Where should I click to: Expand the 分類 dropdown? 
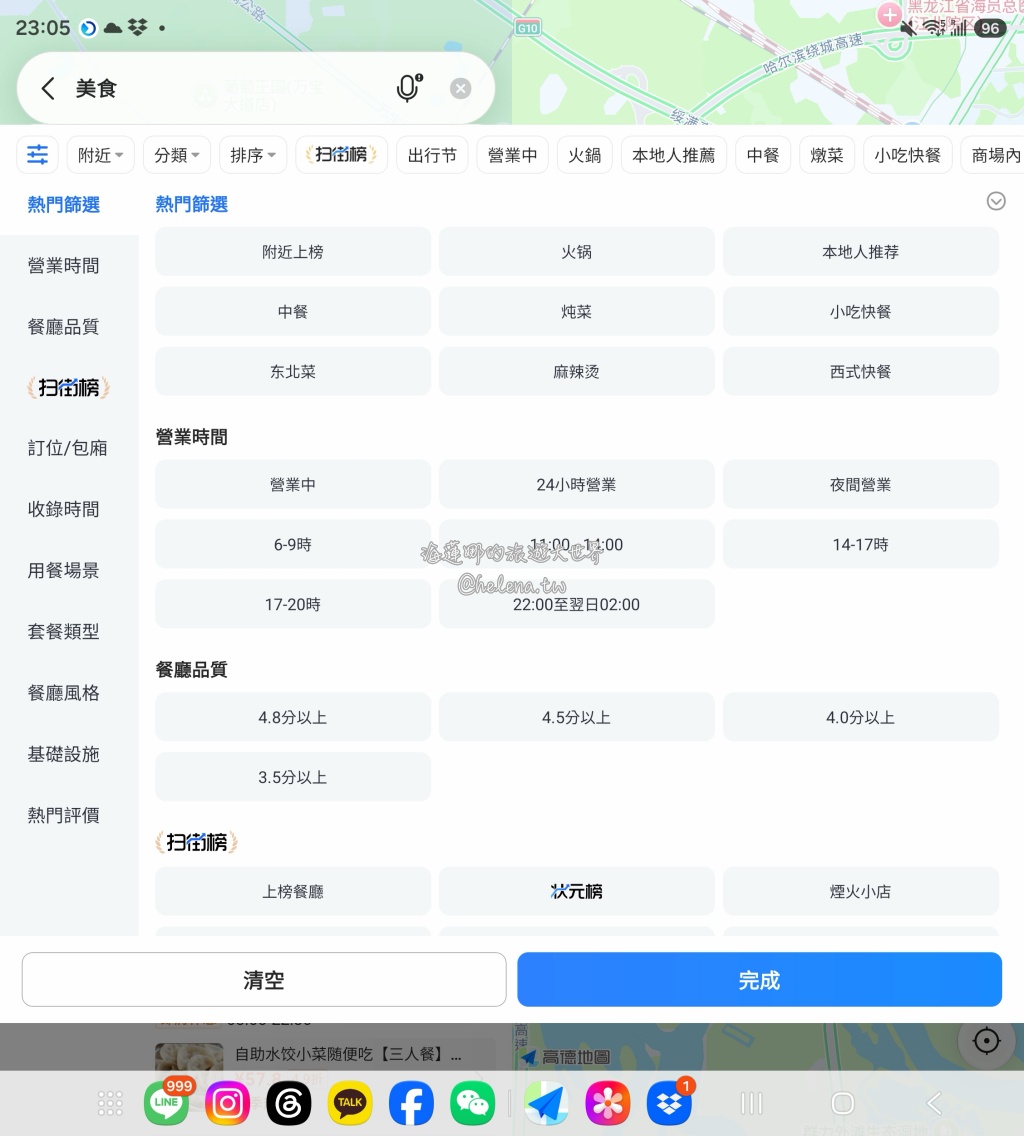click(x=177, y=154)
